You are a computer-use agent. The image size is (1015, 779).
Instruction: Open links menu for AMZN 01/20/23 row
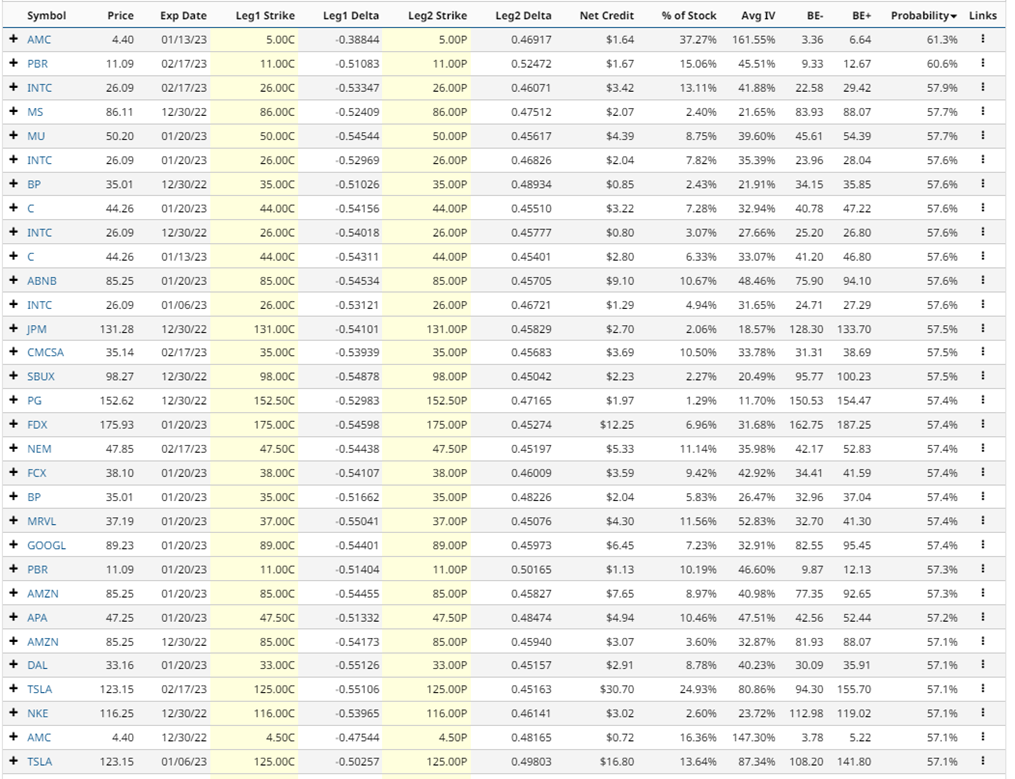point(983,593)
